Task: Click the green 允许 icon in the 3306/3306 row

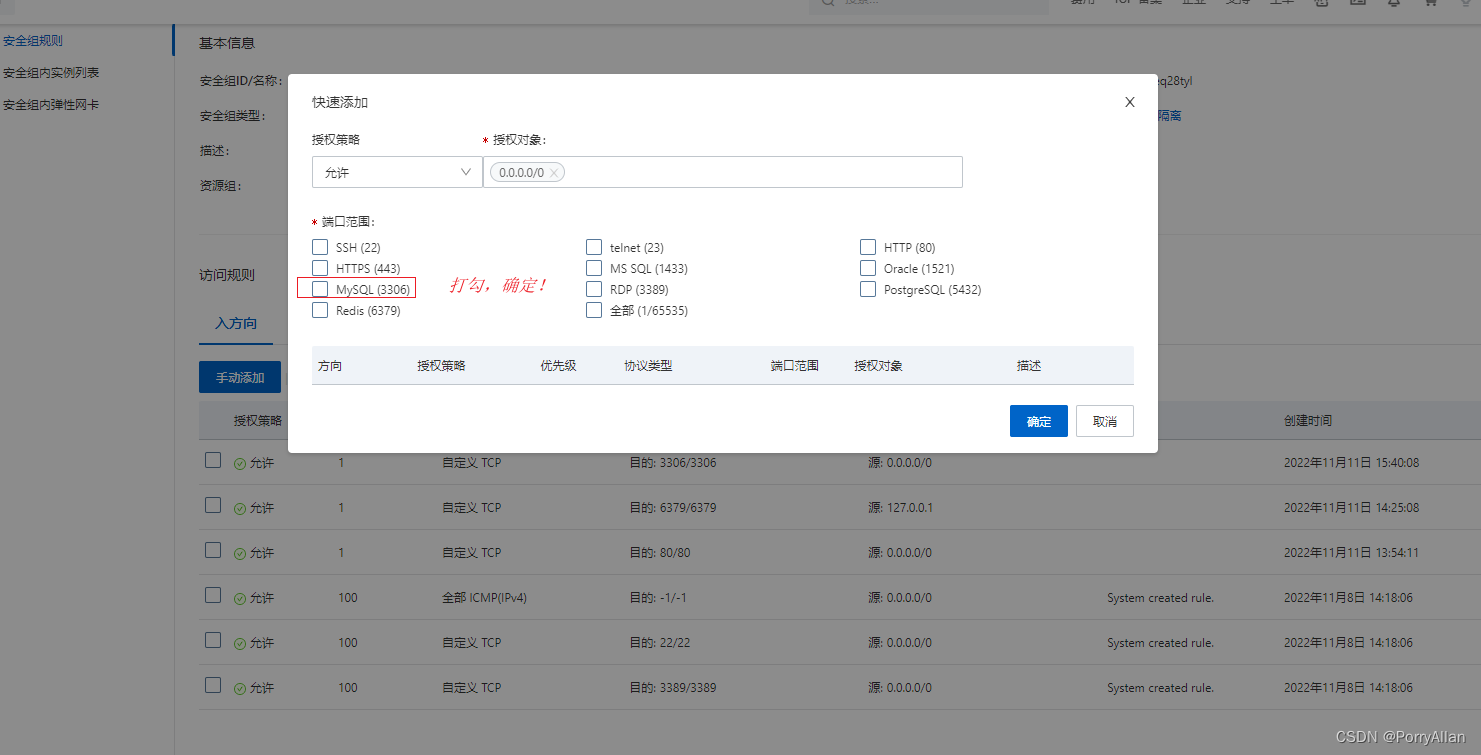Action: [x=240, y=464]
